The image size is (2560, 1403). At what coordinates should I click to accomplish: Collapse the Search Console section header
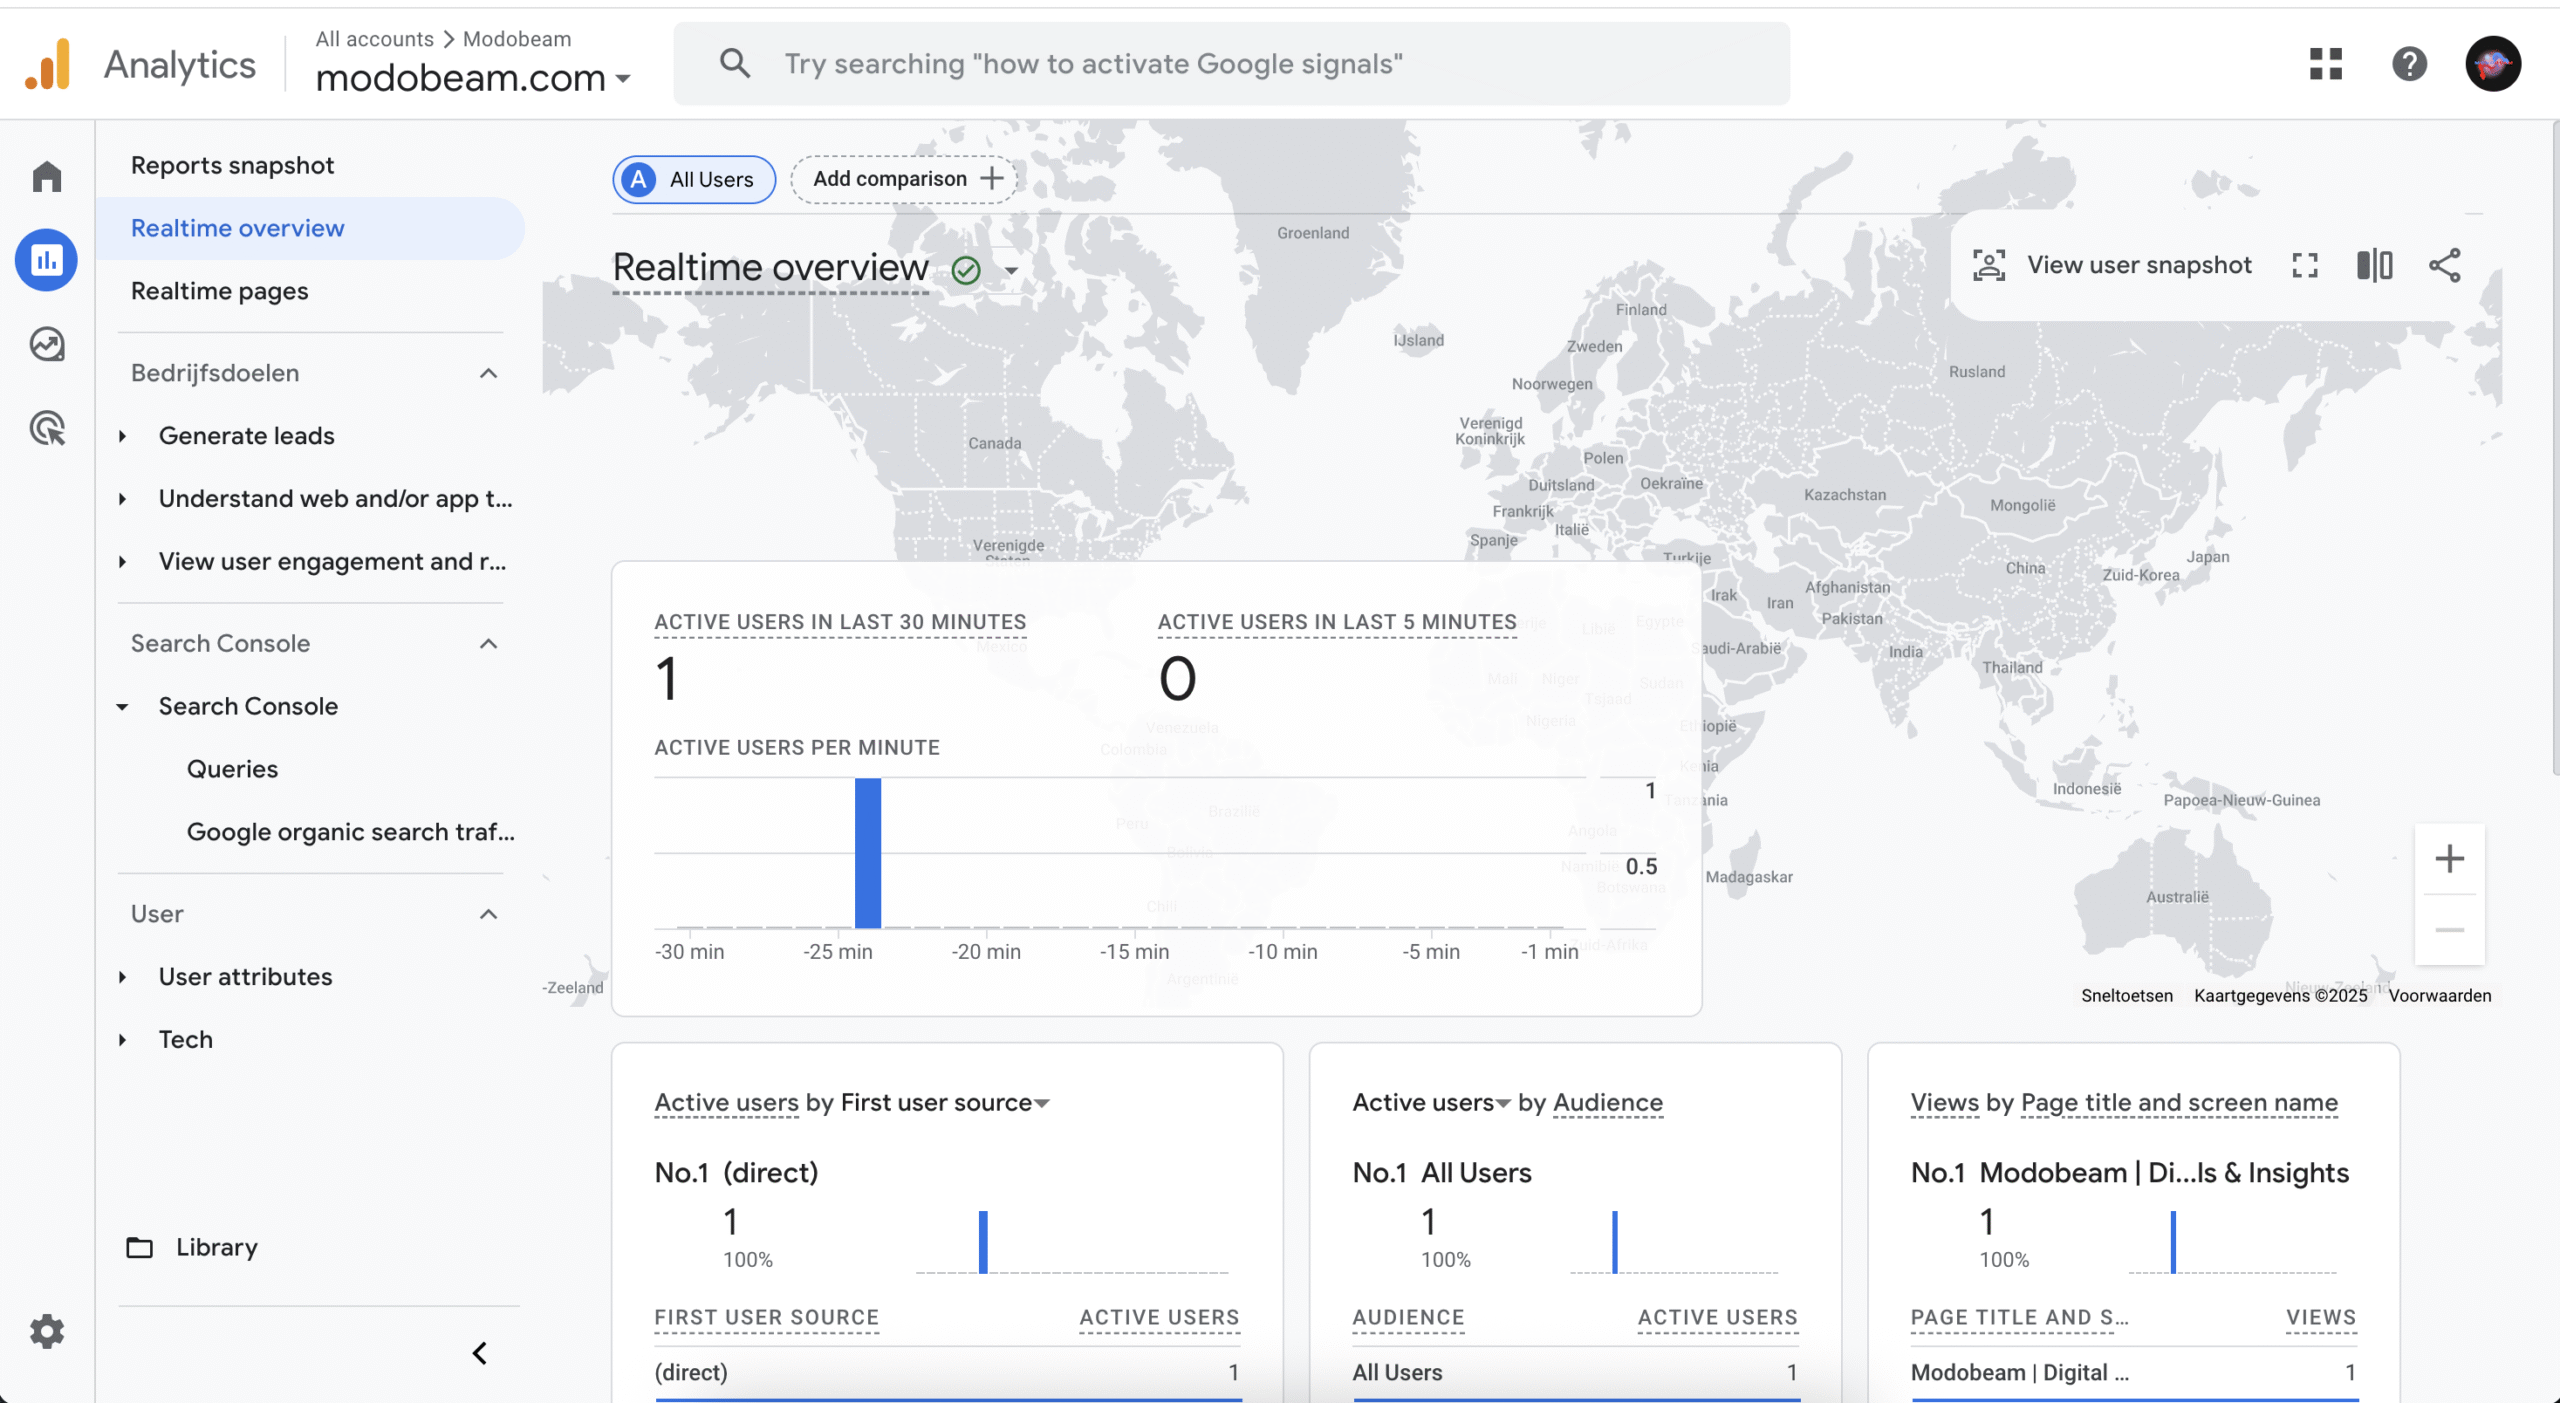coord(488,643)
